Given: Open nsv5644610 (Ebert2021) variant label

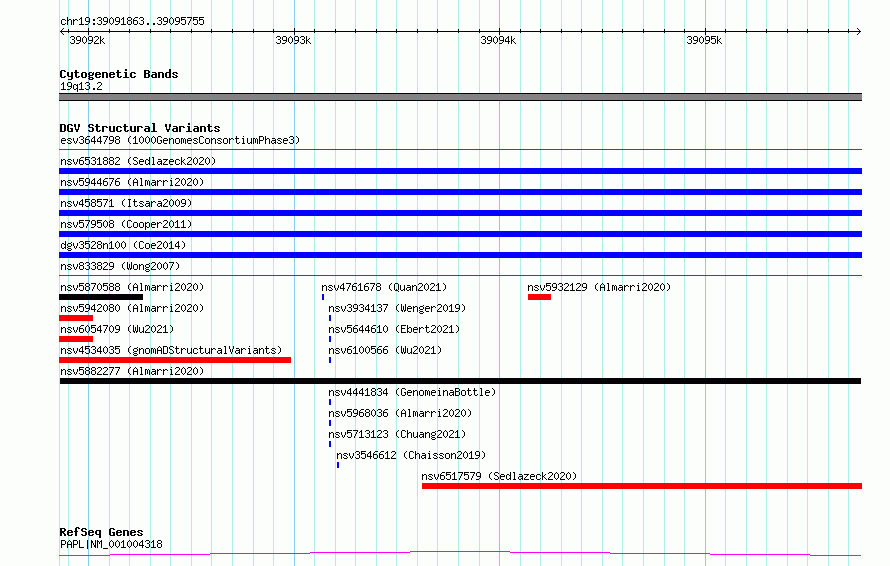Looking at the screenshot, I should coord(394,329).
